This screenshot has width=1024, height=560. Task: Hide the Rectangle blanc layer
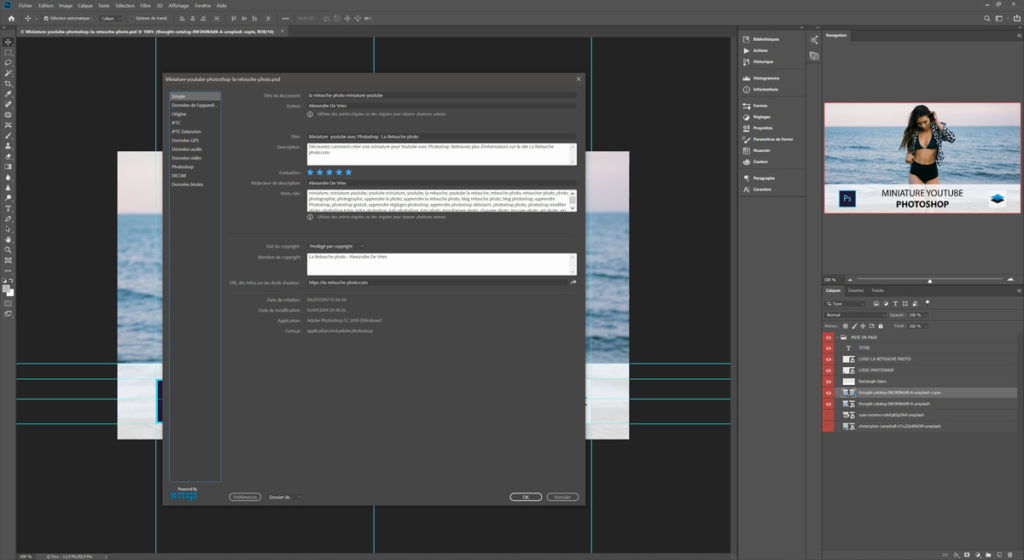tap(828, 382)
